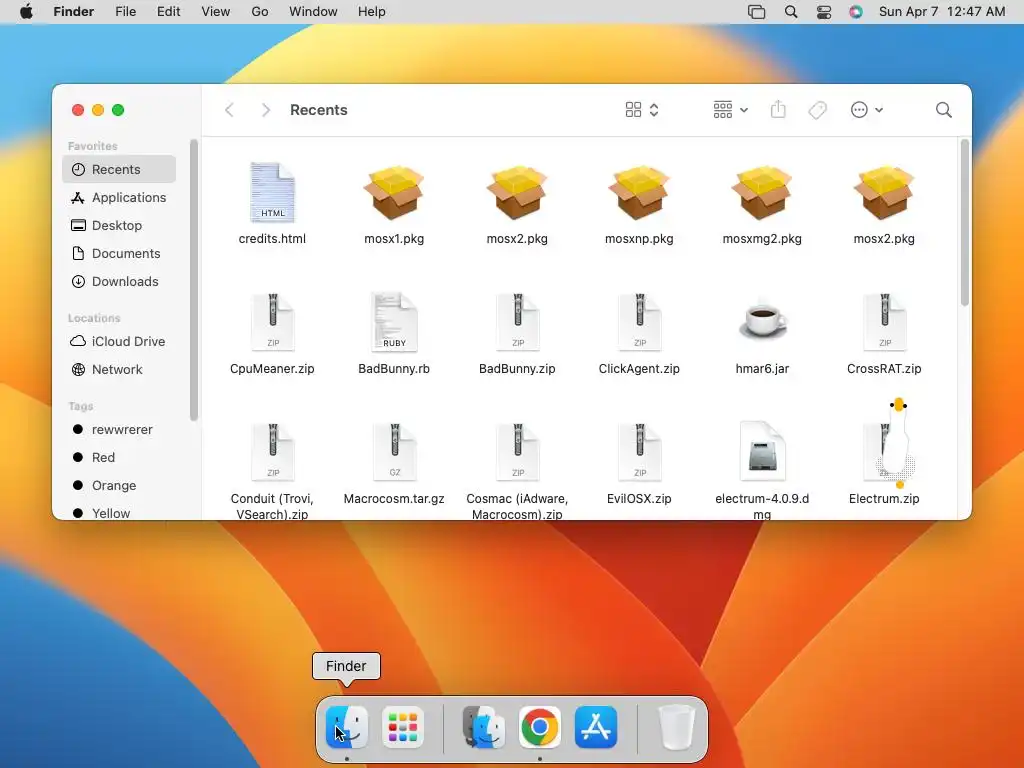Select the Orange tag
The height and width of the screenshot is (768, 1024).
coord(119,485)
